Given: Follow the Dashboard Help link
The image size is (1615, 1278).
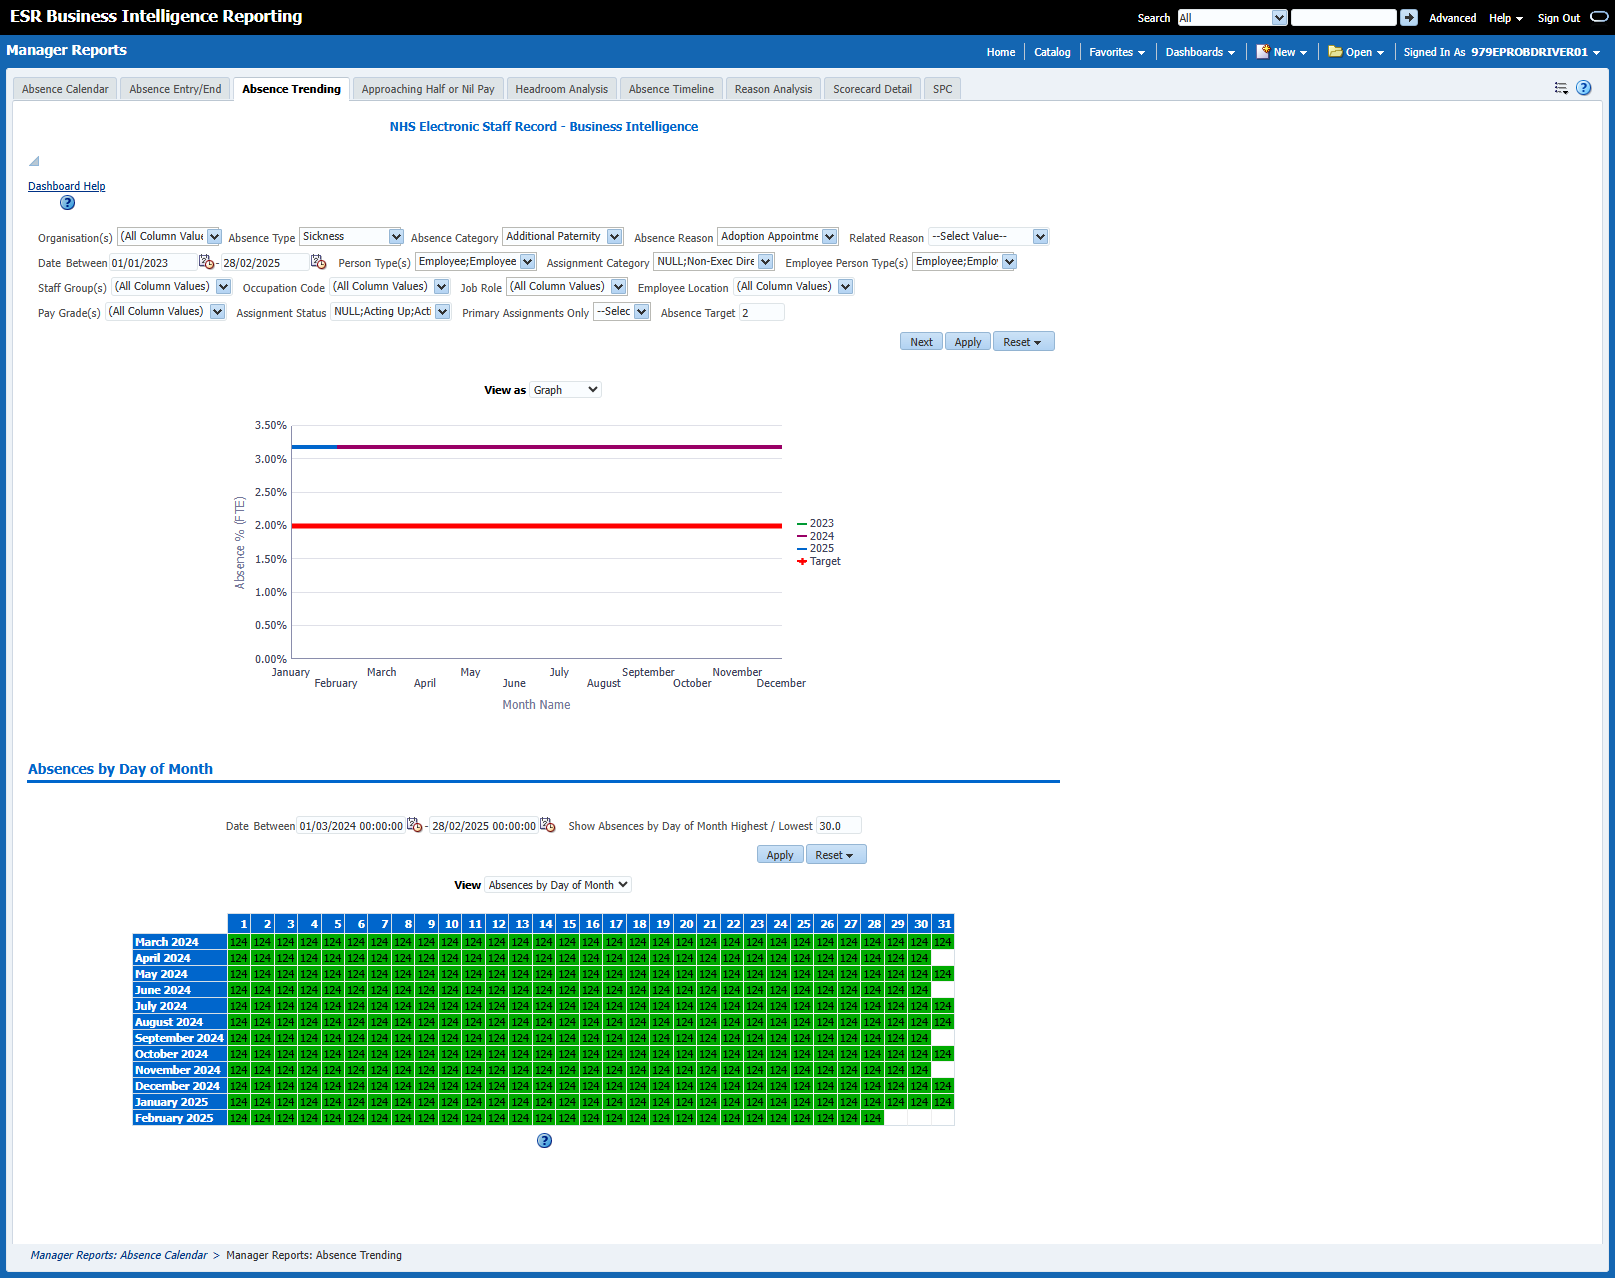Looking at the screenshot, I should pos(66,186).
